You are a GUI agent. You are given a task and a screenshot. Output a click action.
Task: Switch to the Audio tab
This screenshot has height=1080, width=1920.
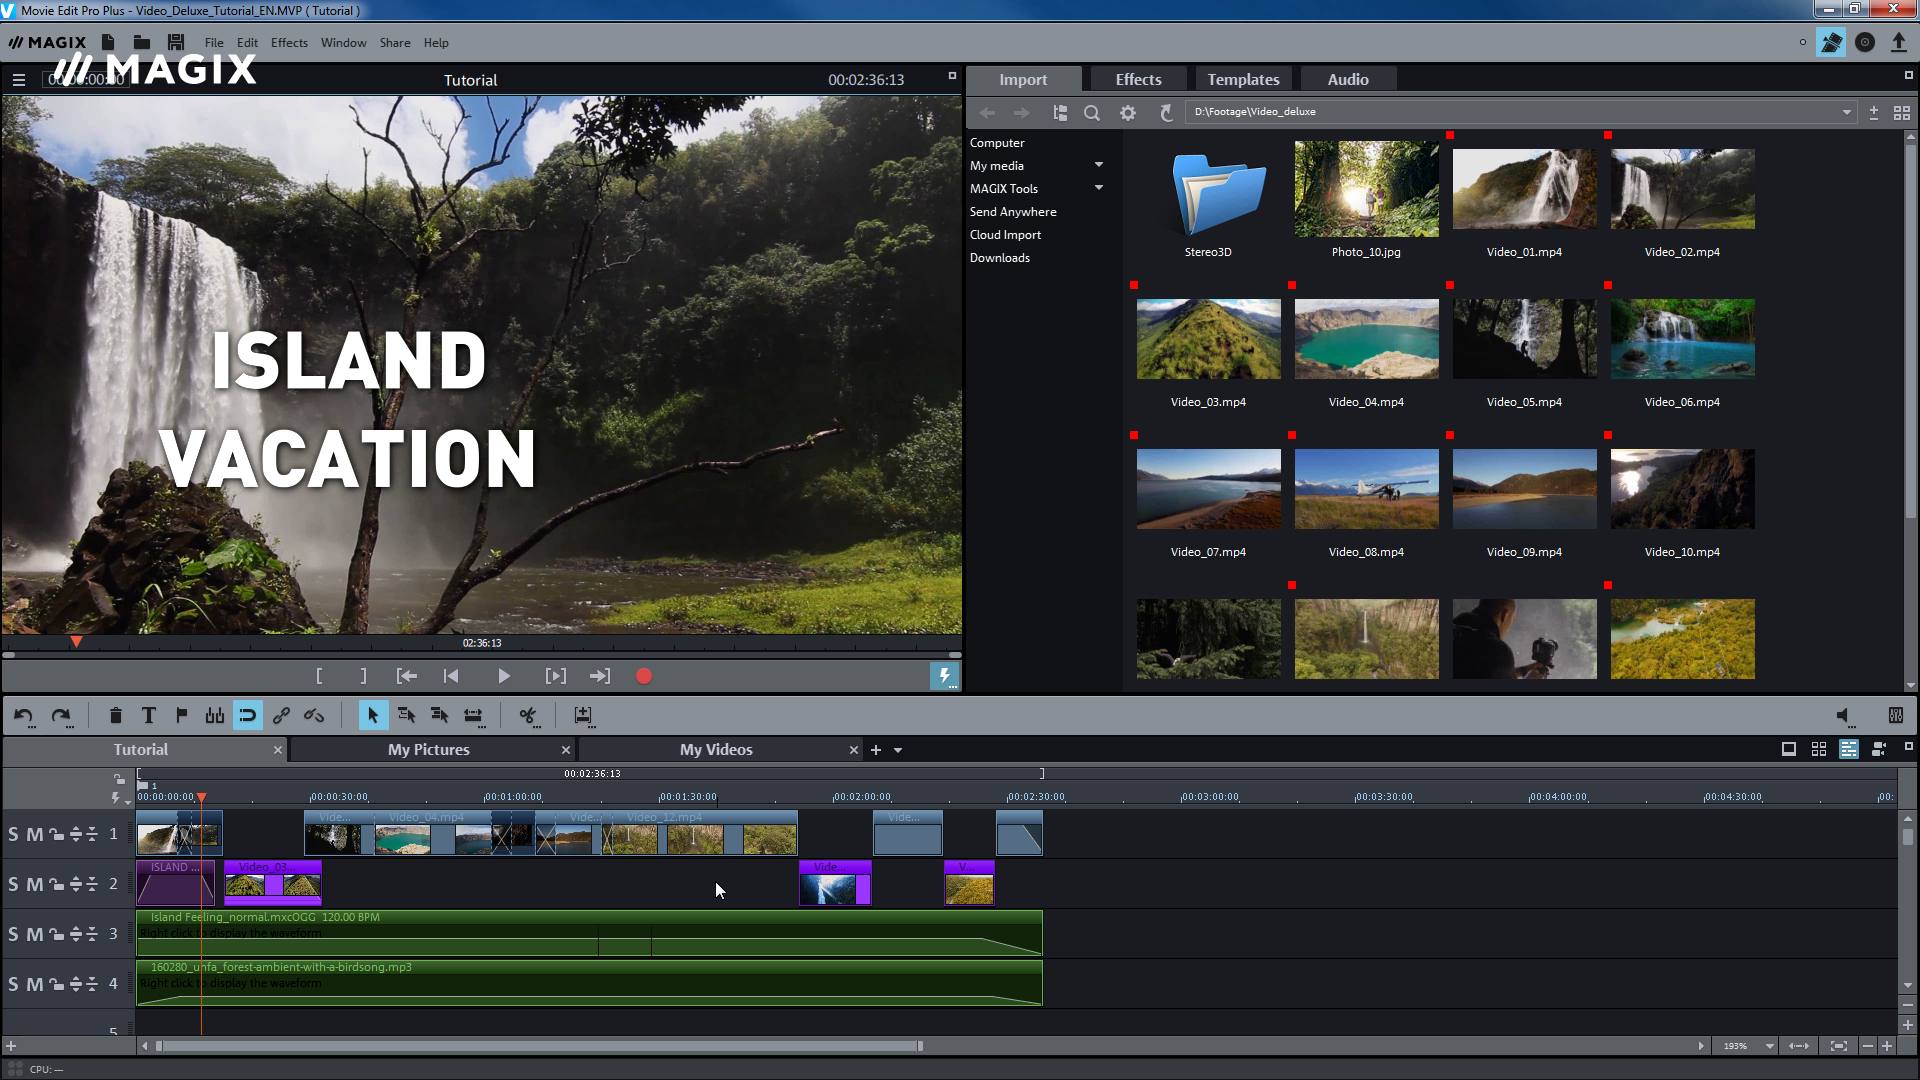click(1350, 79)
